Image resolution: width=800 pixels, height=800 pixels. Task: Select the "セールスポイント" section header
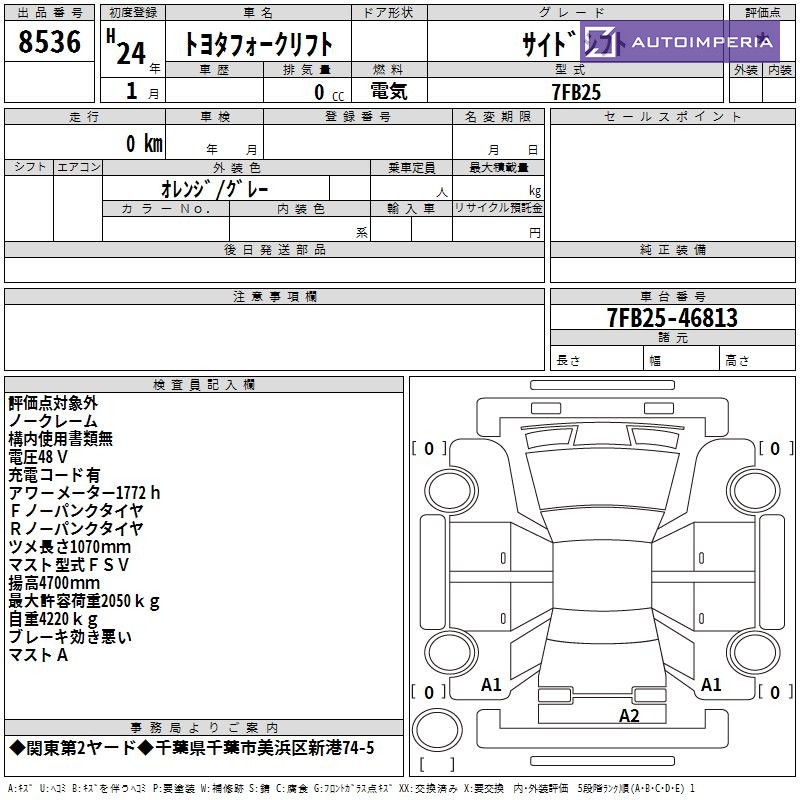tap(672, 117)
